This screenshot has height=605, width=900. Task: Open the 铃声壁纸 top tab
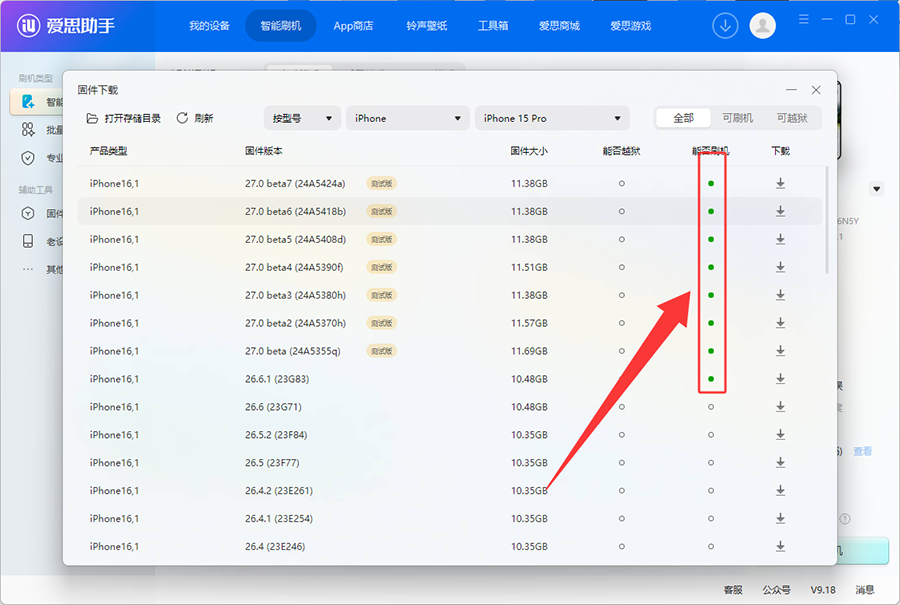pos(426,26)
